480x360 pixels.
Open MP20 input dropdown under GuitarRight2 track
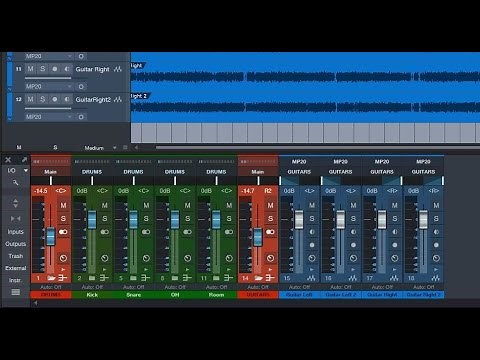(49, 117)
